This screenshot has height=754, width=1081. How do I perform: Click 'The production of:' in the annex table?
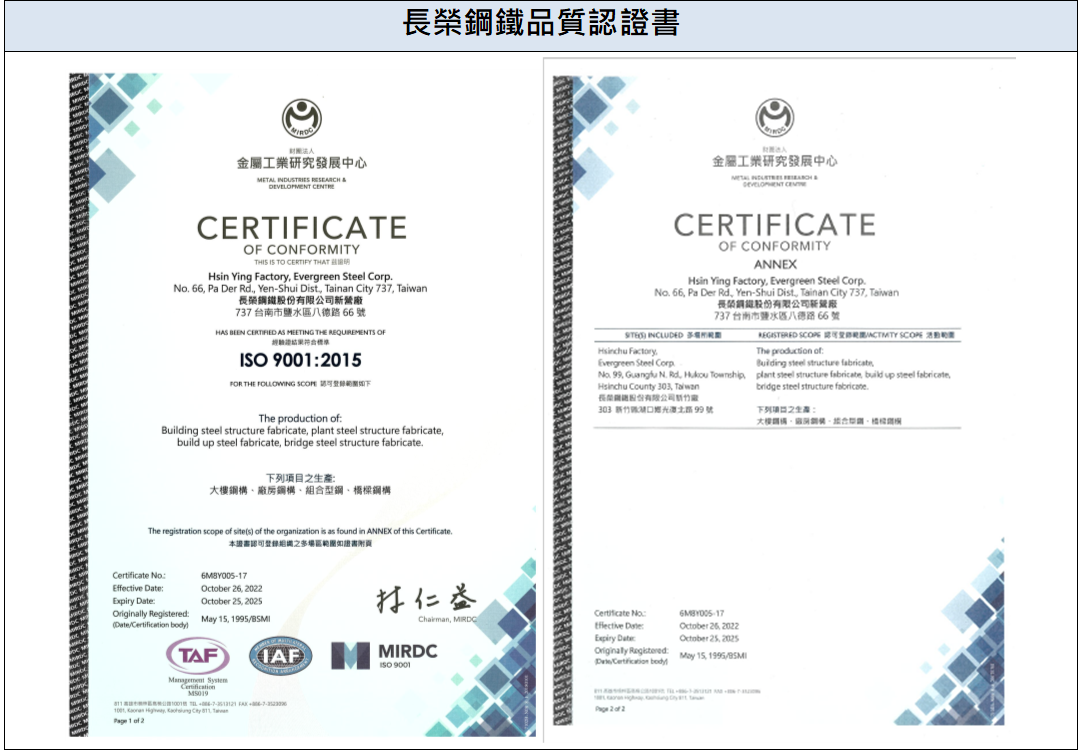coord(789,351)
